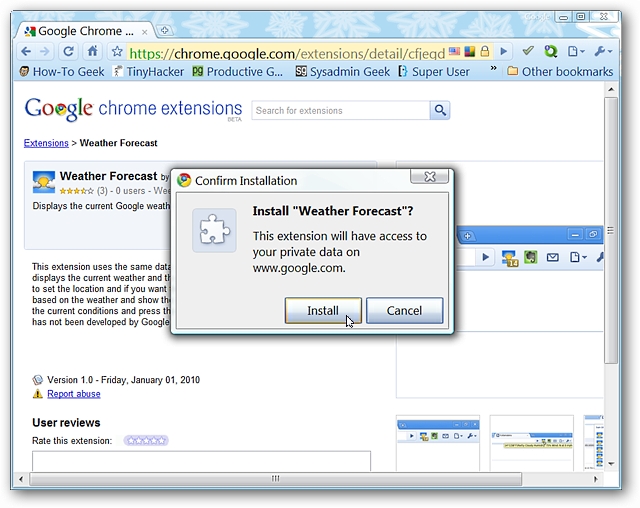
Task: Click the Version 1.0 date text
Action: (123, 380)
